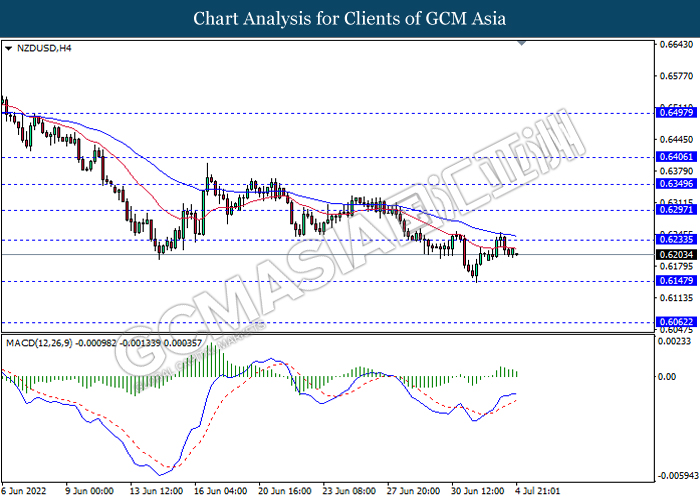Click the 6 Jun 2022 date label
The image size is (700, 500).
(x=24, y=491)
